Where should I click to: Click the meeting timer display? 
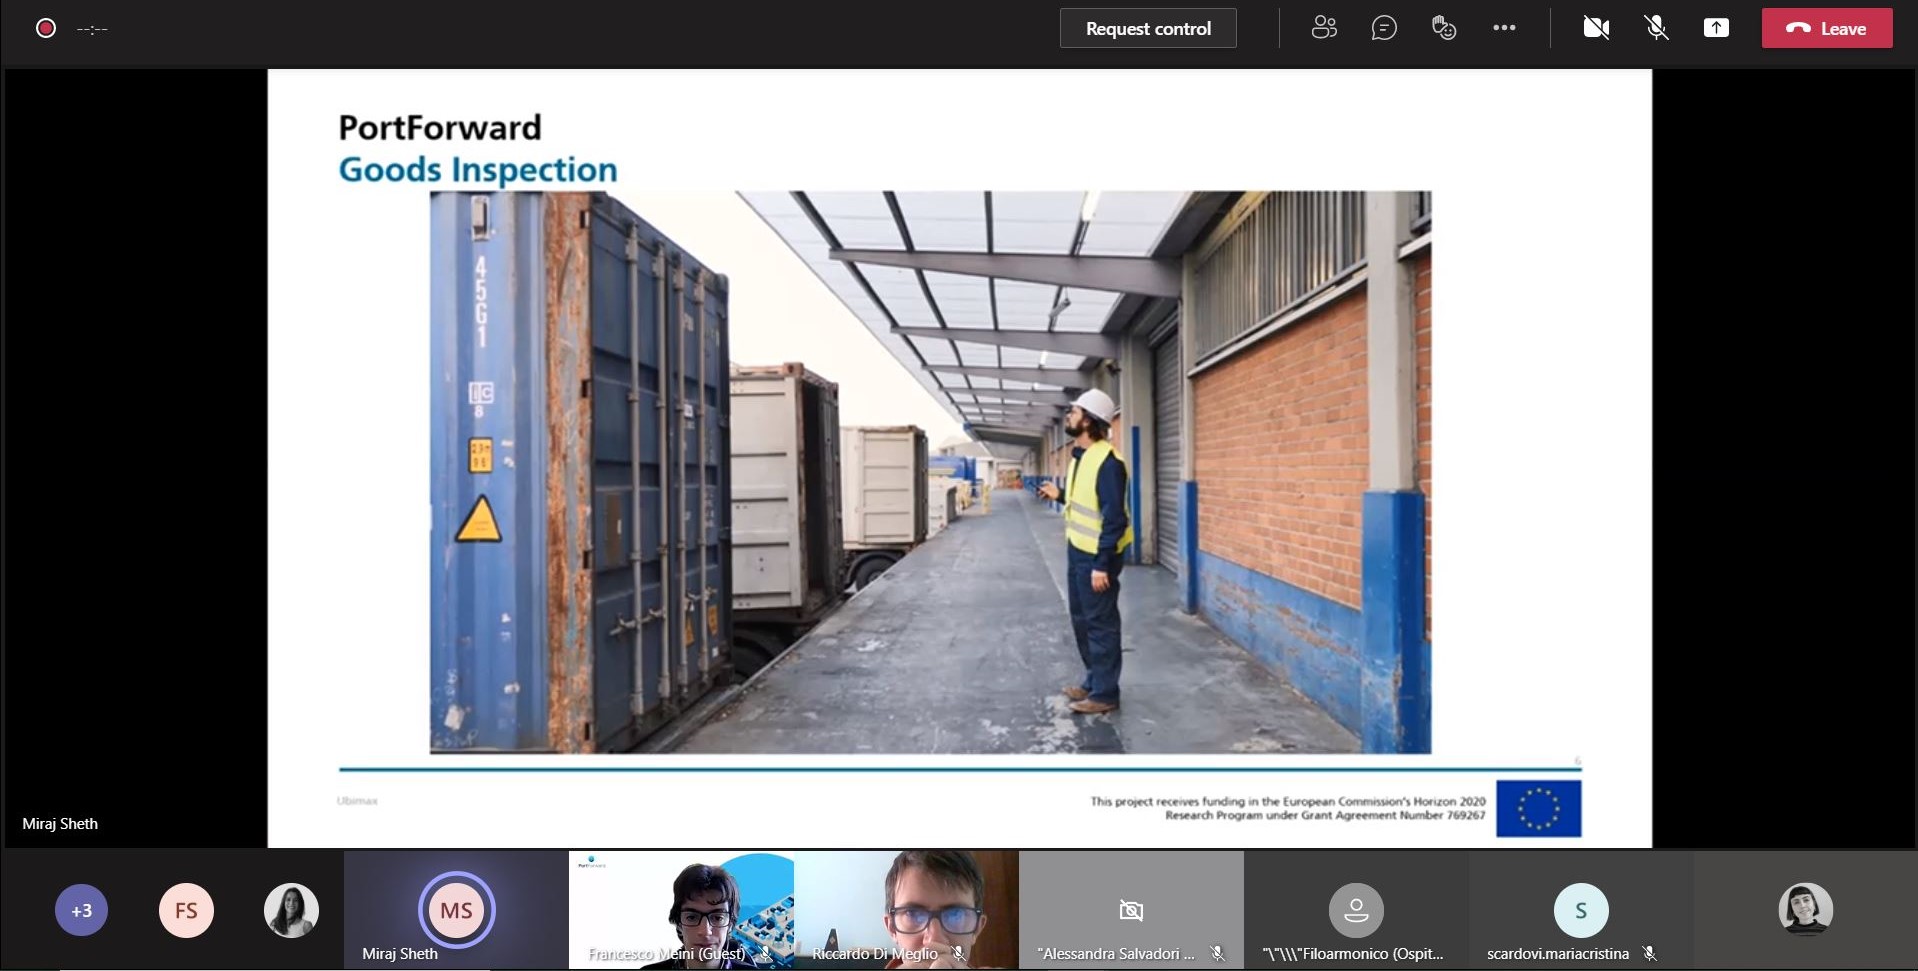point(91,29)
